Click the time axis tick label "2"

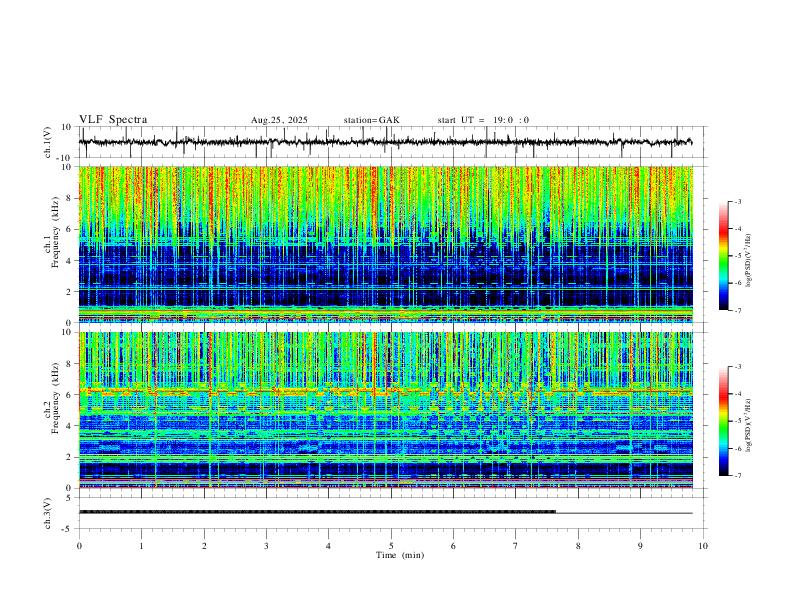pyautogui.click(x=204, y=546)
